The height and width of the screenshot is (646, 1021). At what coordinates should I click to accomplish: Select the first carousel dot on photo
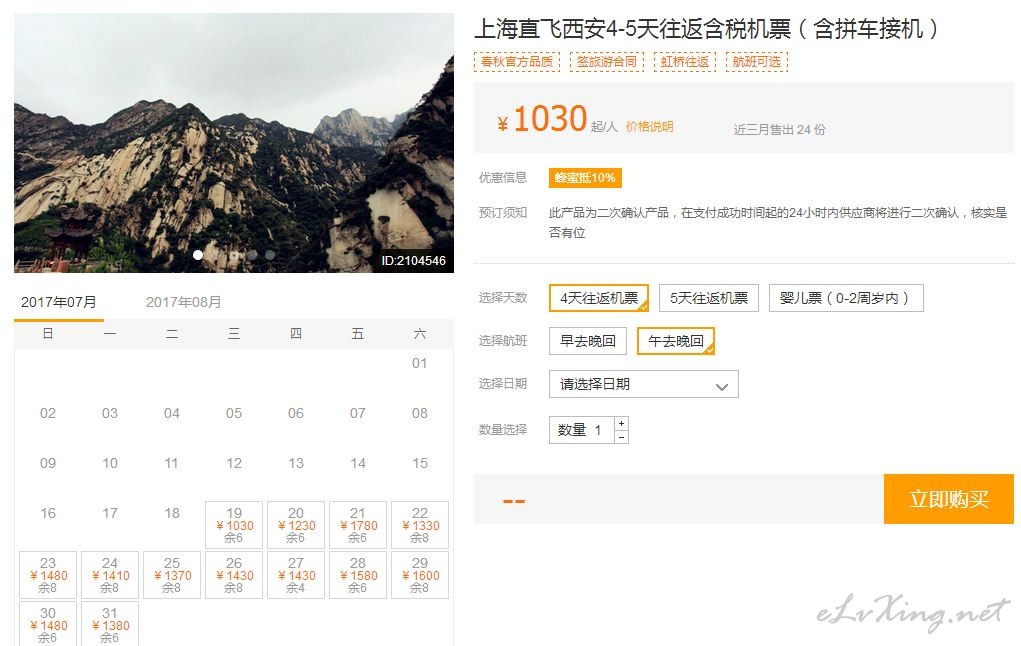point(197,255)
